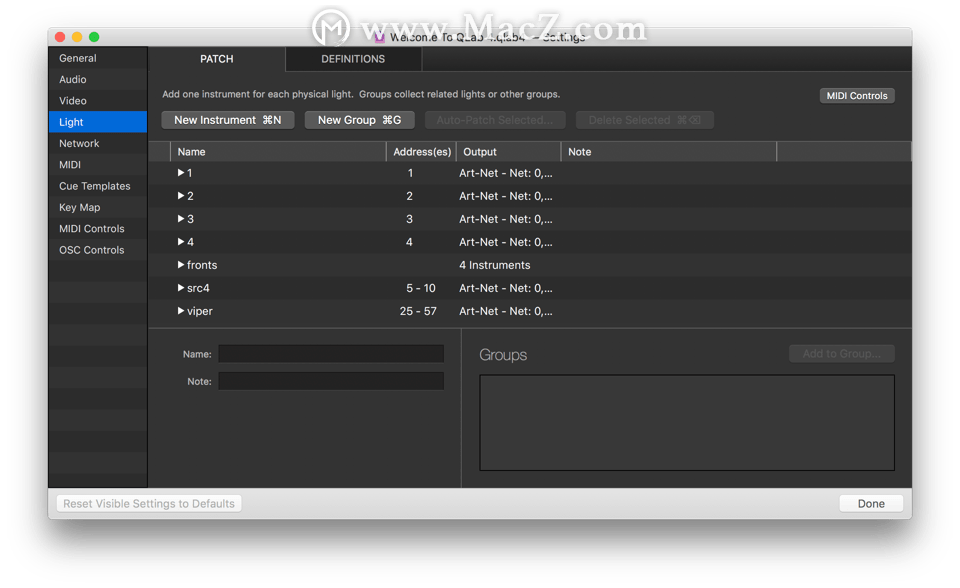Open OSC Controls in the sidebar
Viewport: 960px width, 588px height.
tap(92, 250)
